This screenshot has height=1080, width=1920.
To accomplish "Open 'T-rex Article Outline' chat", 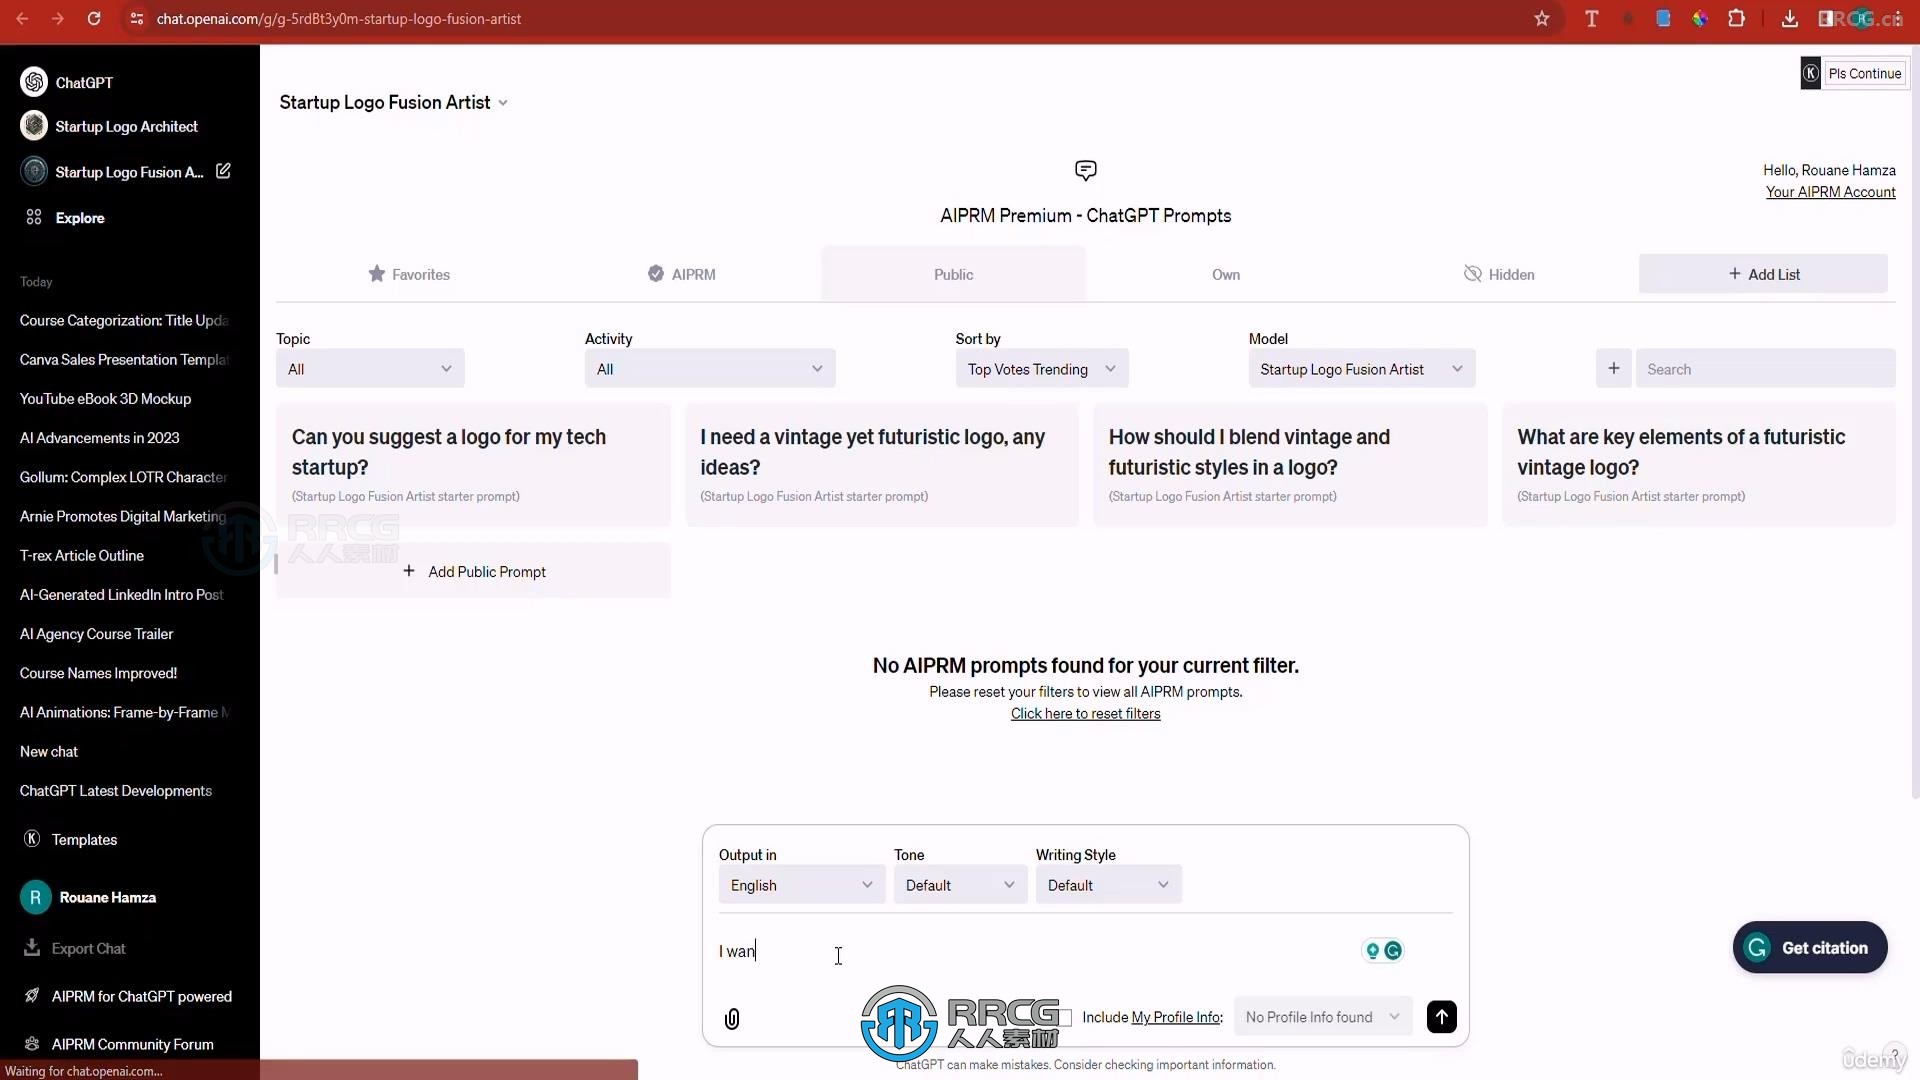I will pyautogui.click(x=82, y=555).
